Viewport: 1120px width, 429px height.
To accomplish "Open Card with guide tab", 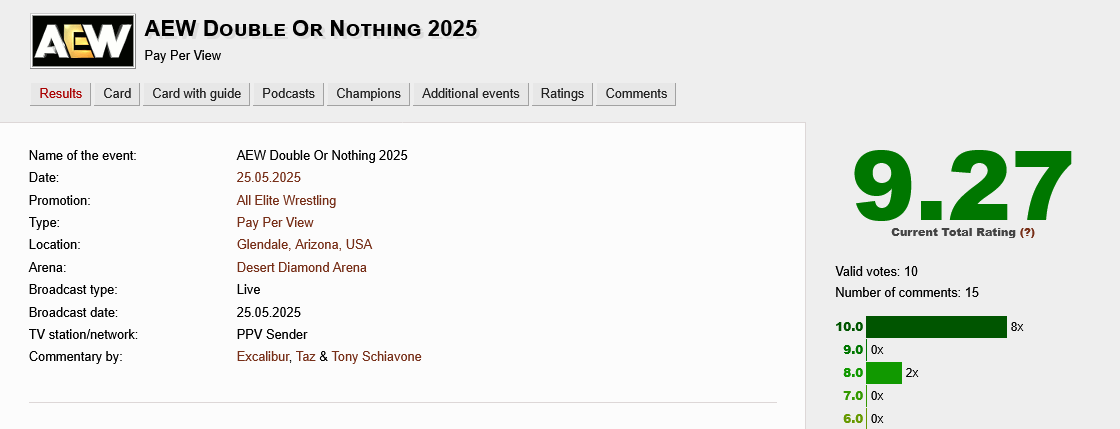I will pyautogui.click(x=197, y=94).
